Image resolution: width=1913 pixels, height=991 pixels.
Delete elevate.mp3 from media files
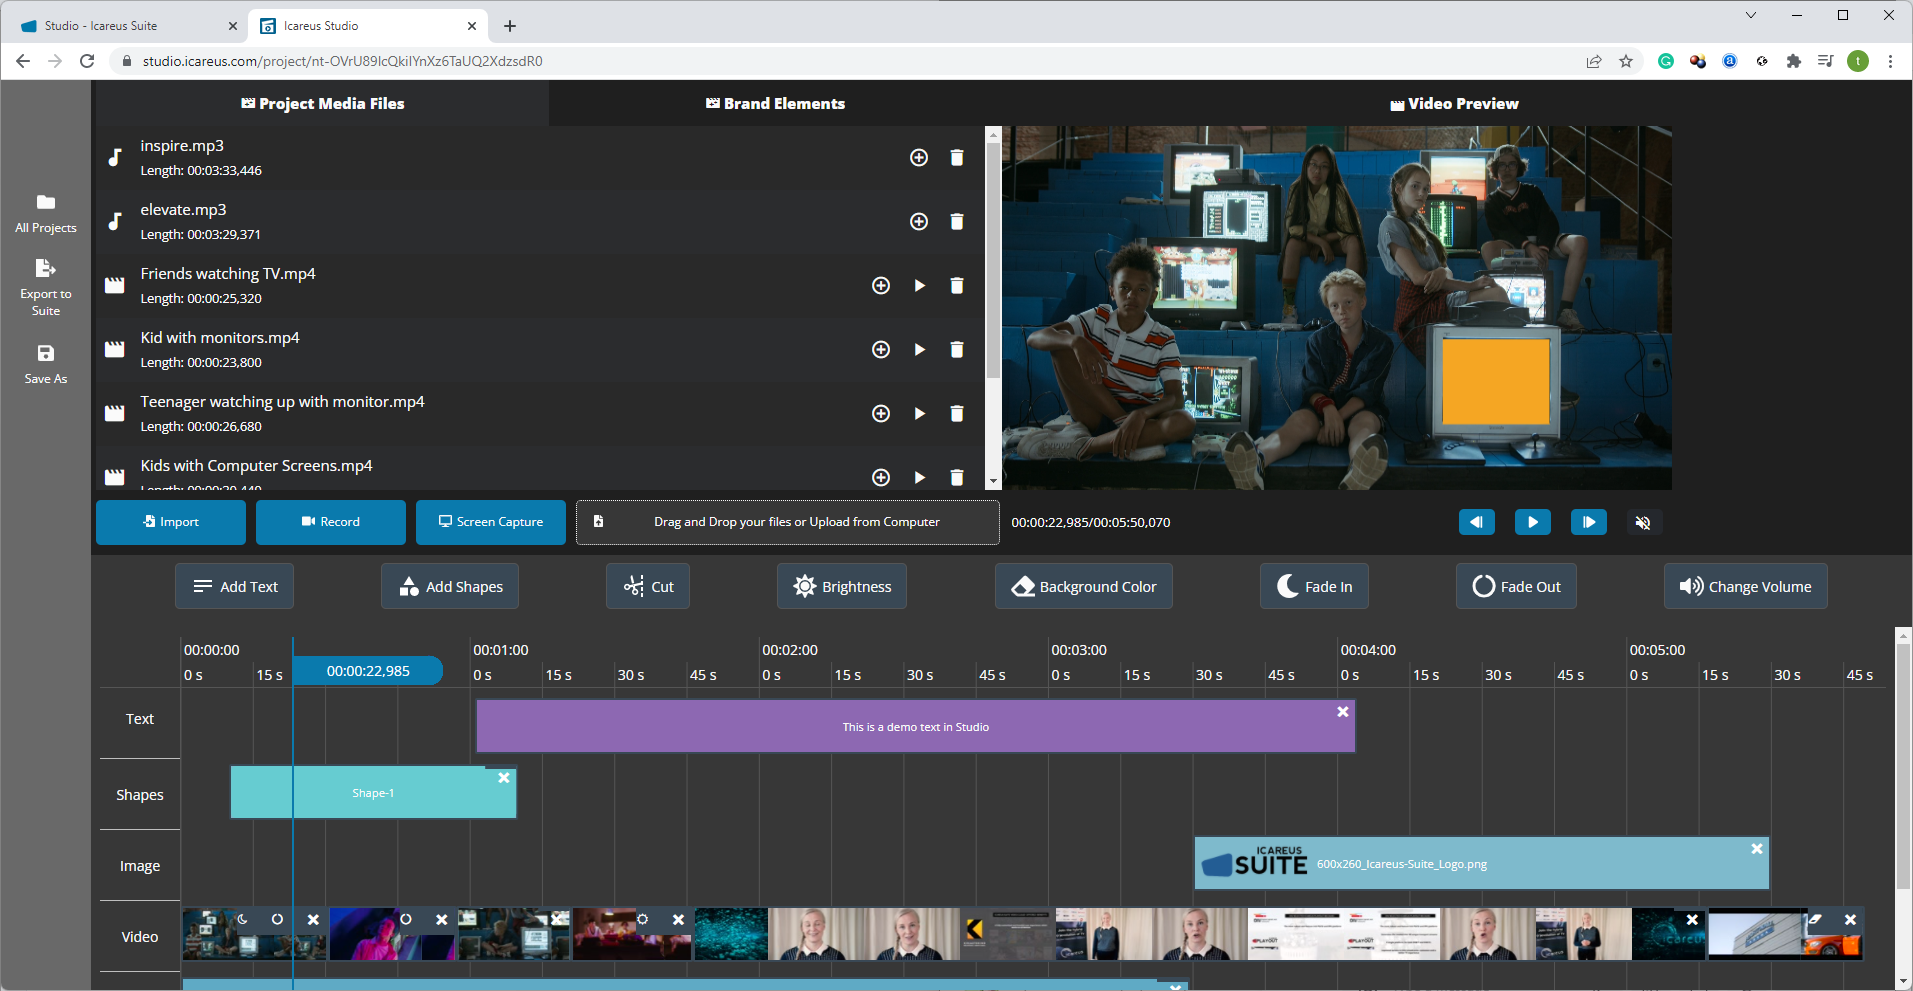tap(956, 222)
